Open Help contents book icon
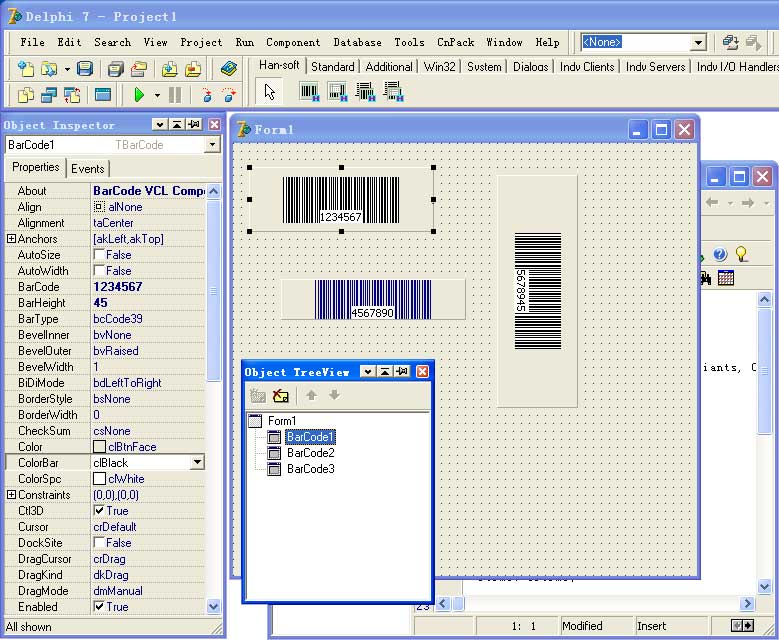 [229, 69]
